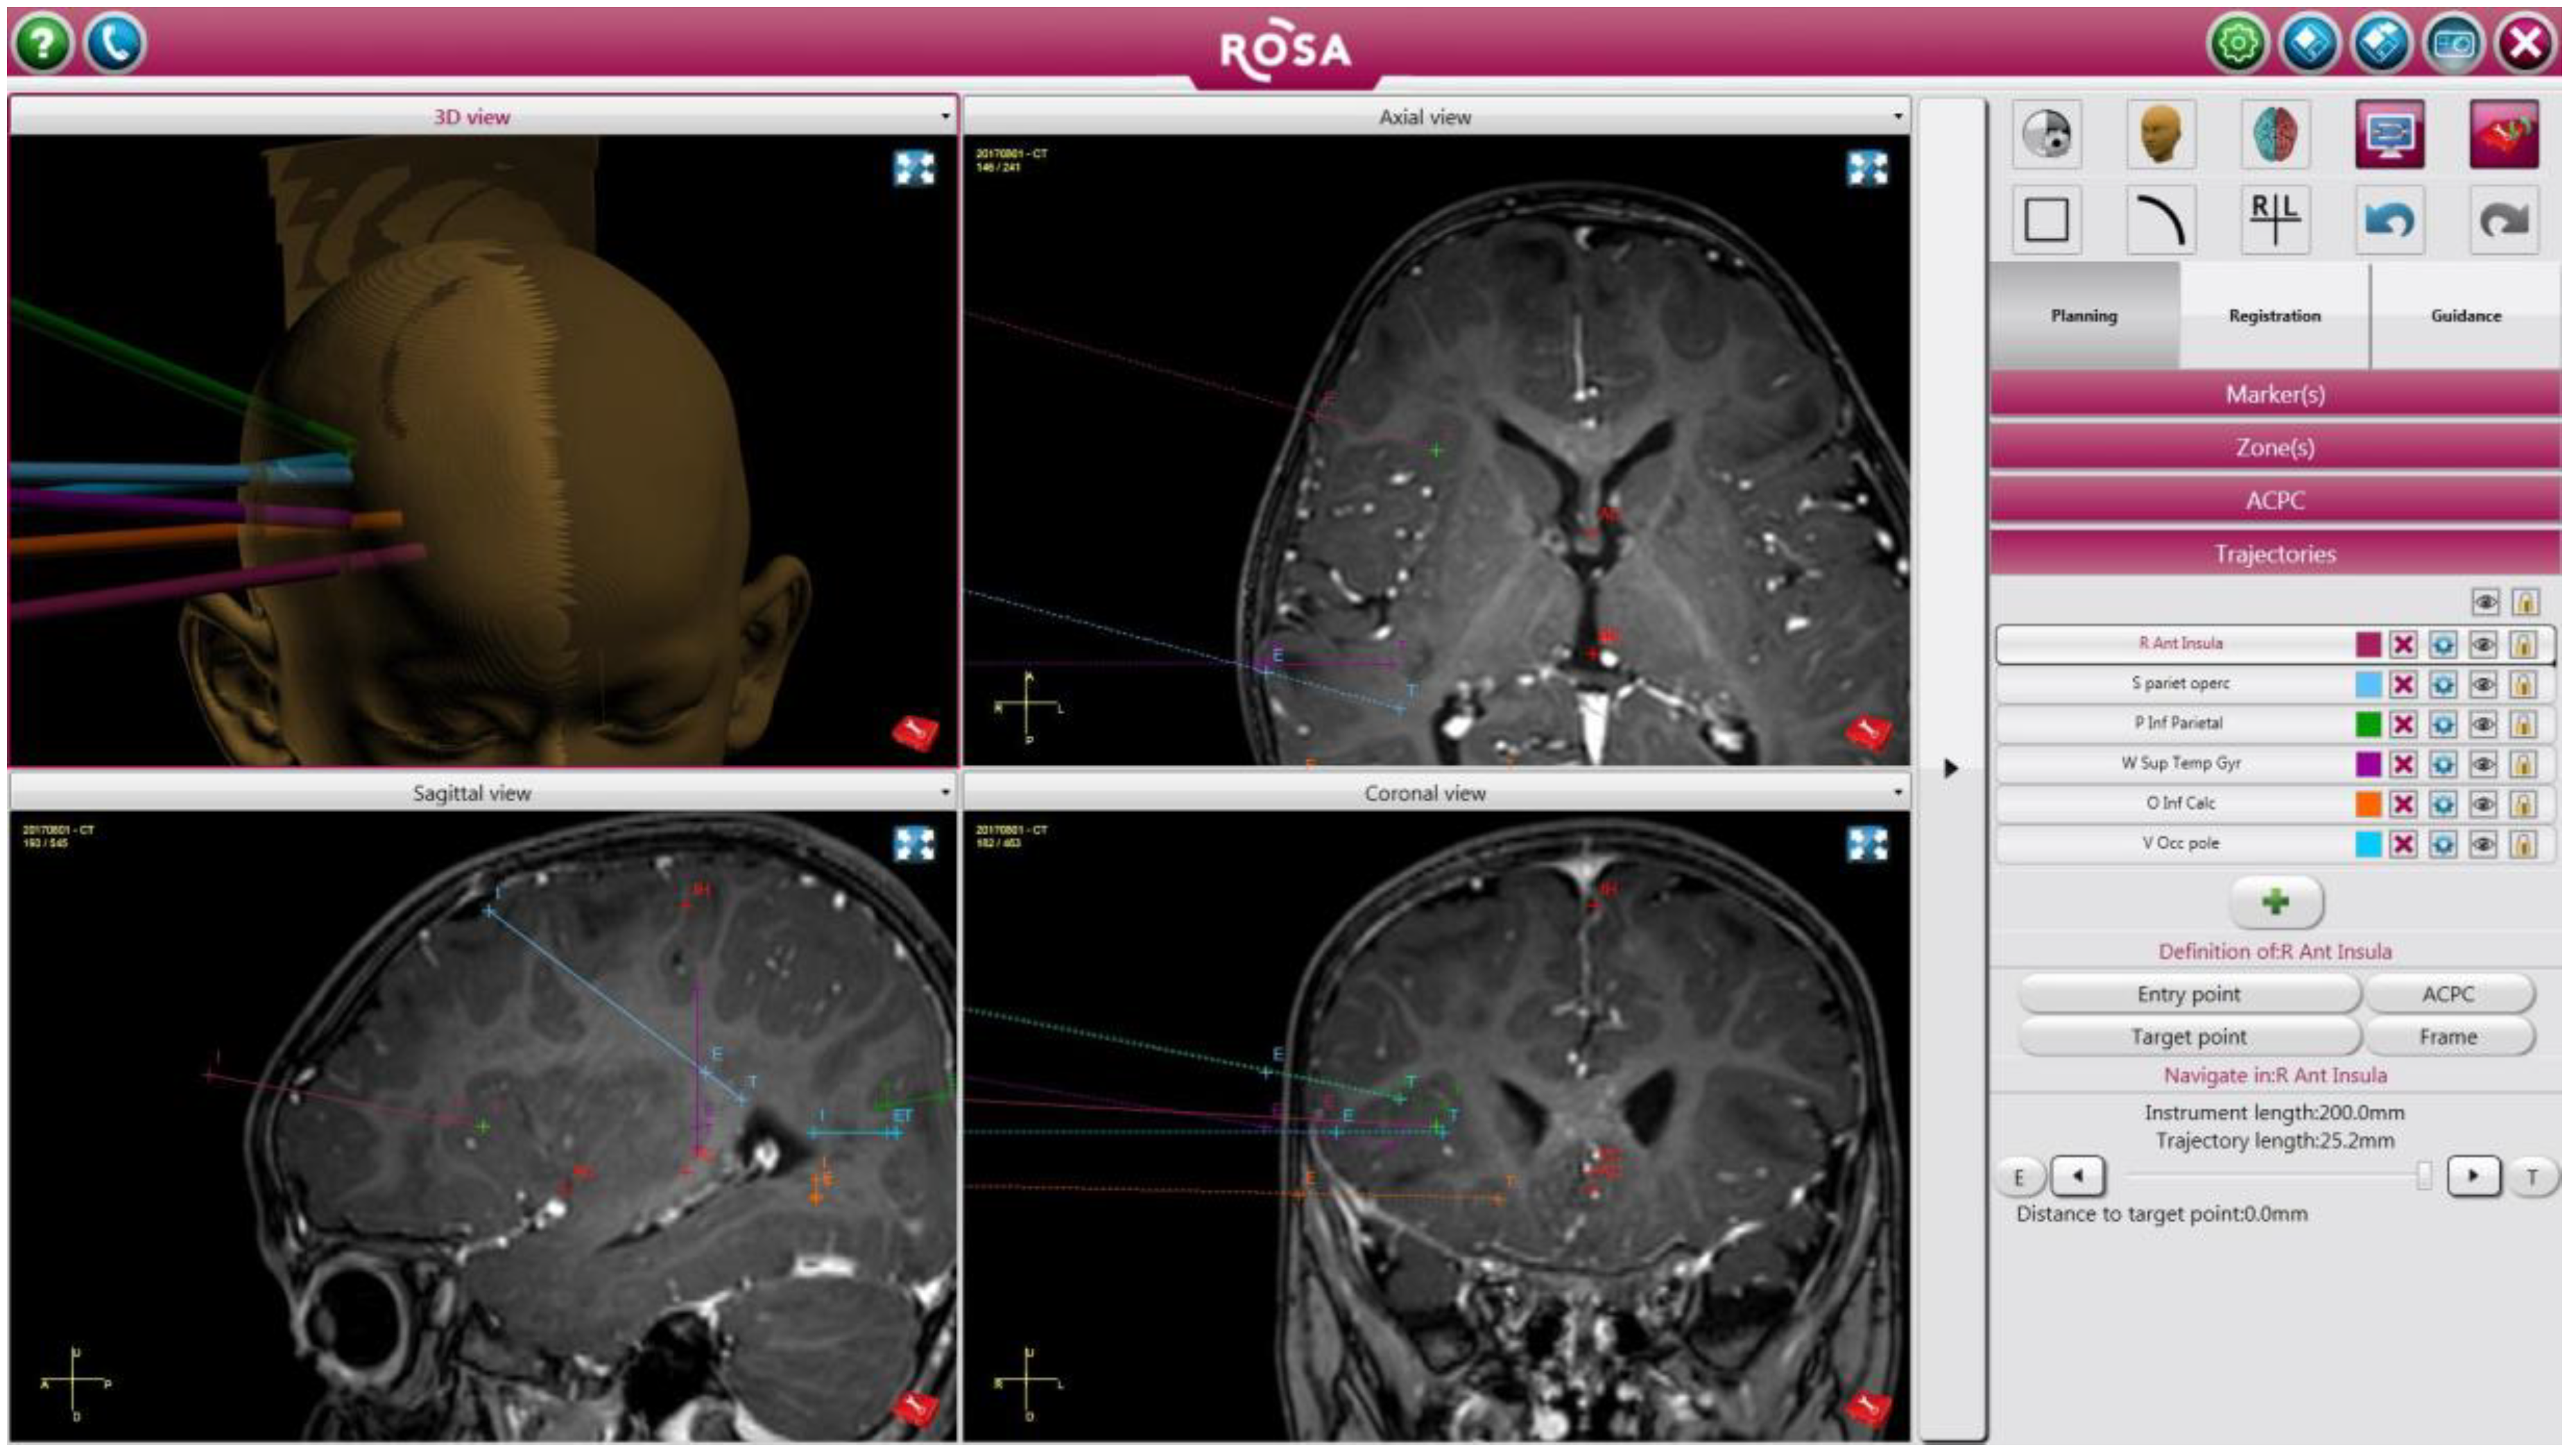Screen dimensions: 2576x1454
Task: Collapse the side panel with arrow
Action: pos(1950,768)
